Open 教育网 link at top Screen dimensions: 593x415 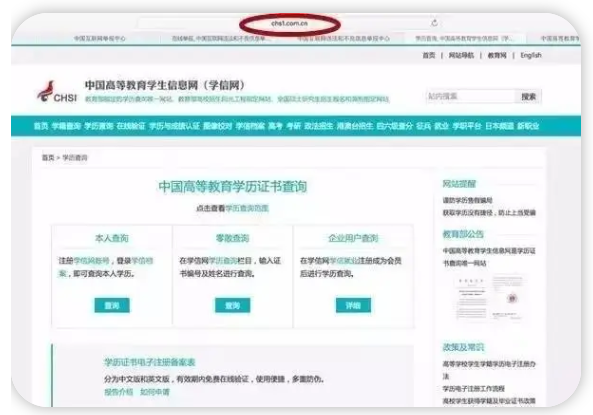pos(497,55)
